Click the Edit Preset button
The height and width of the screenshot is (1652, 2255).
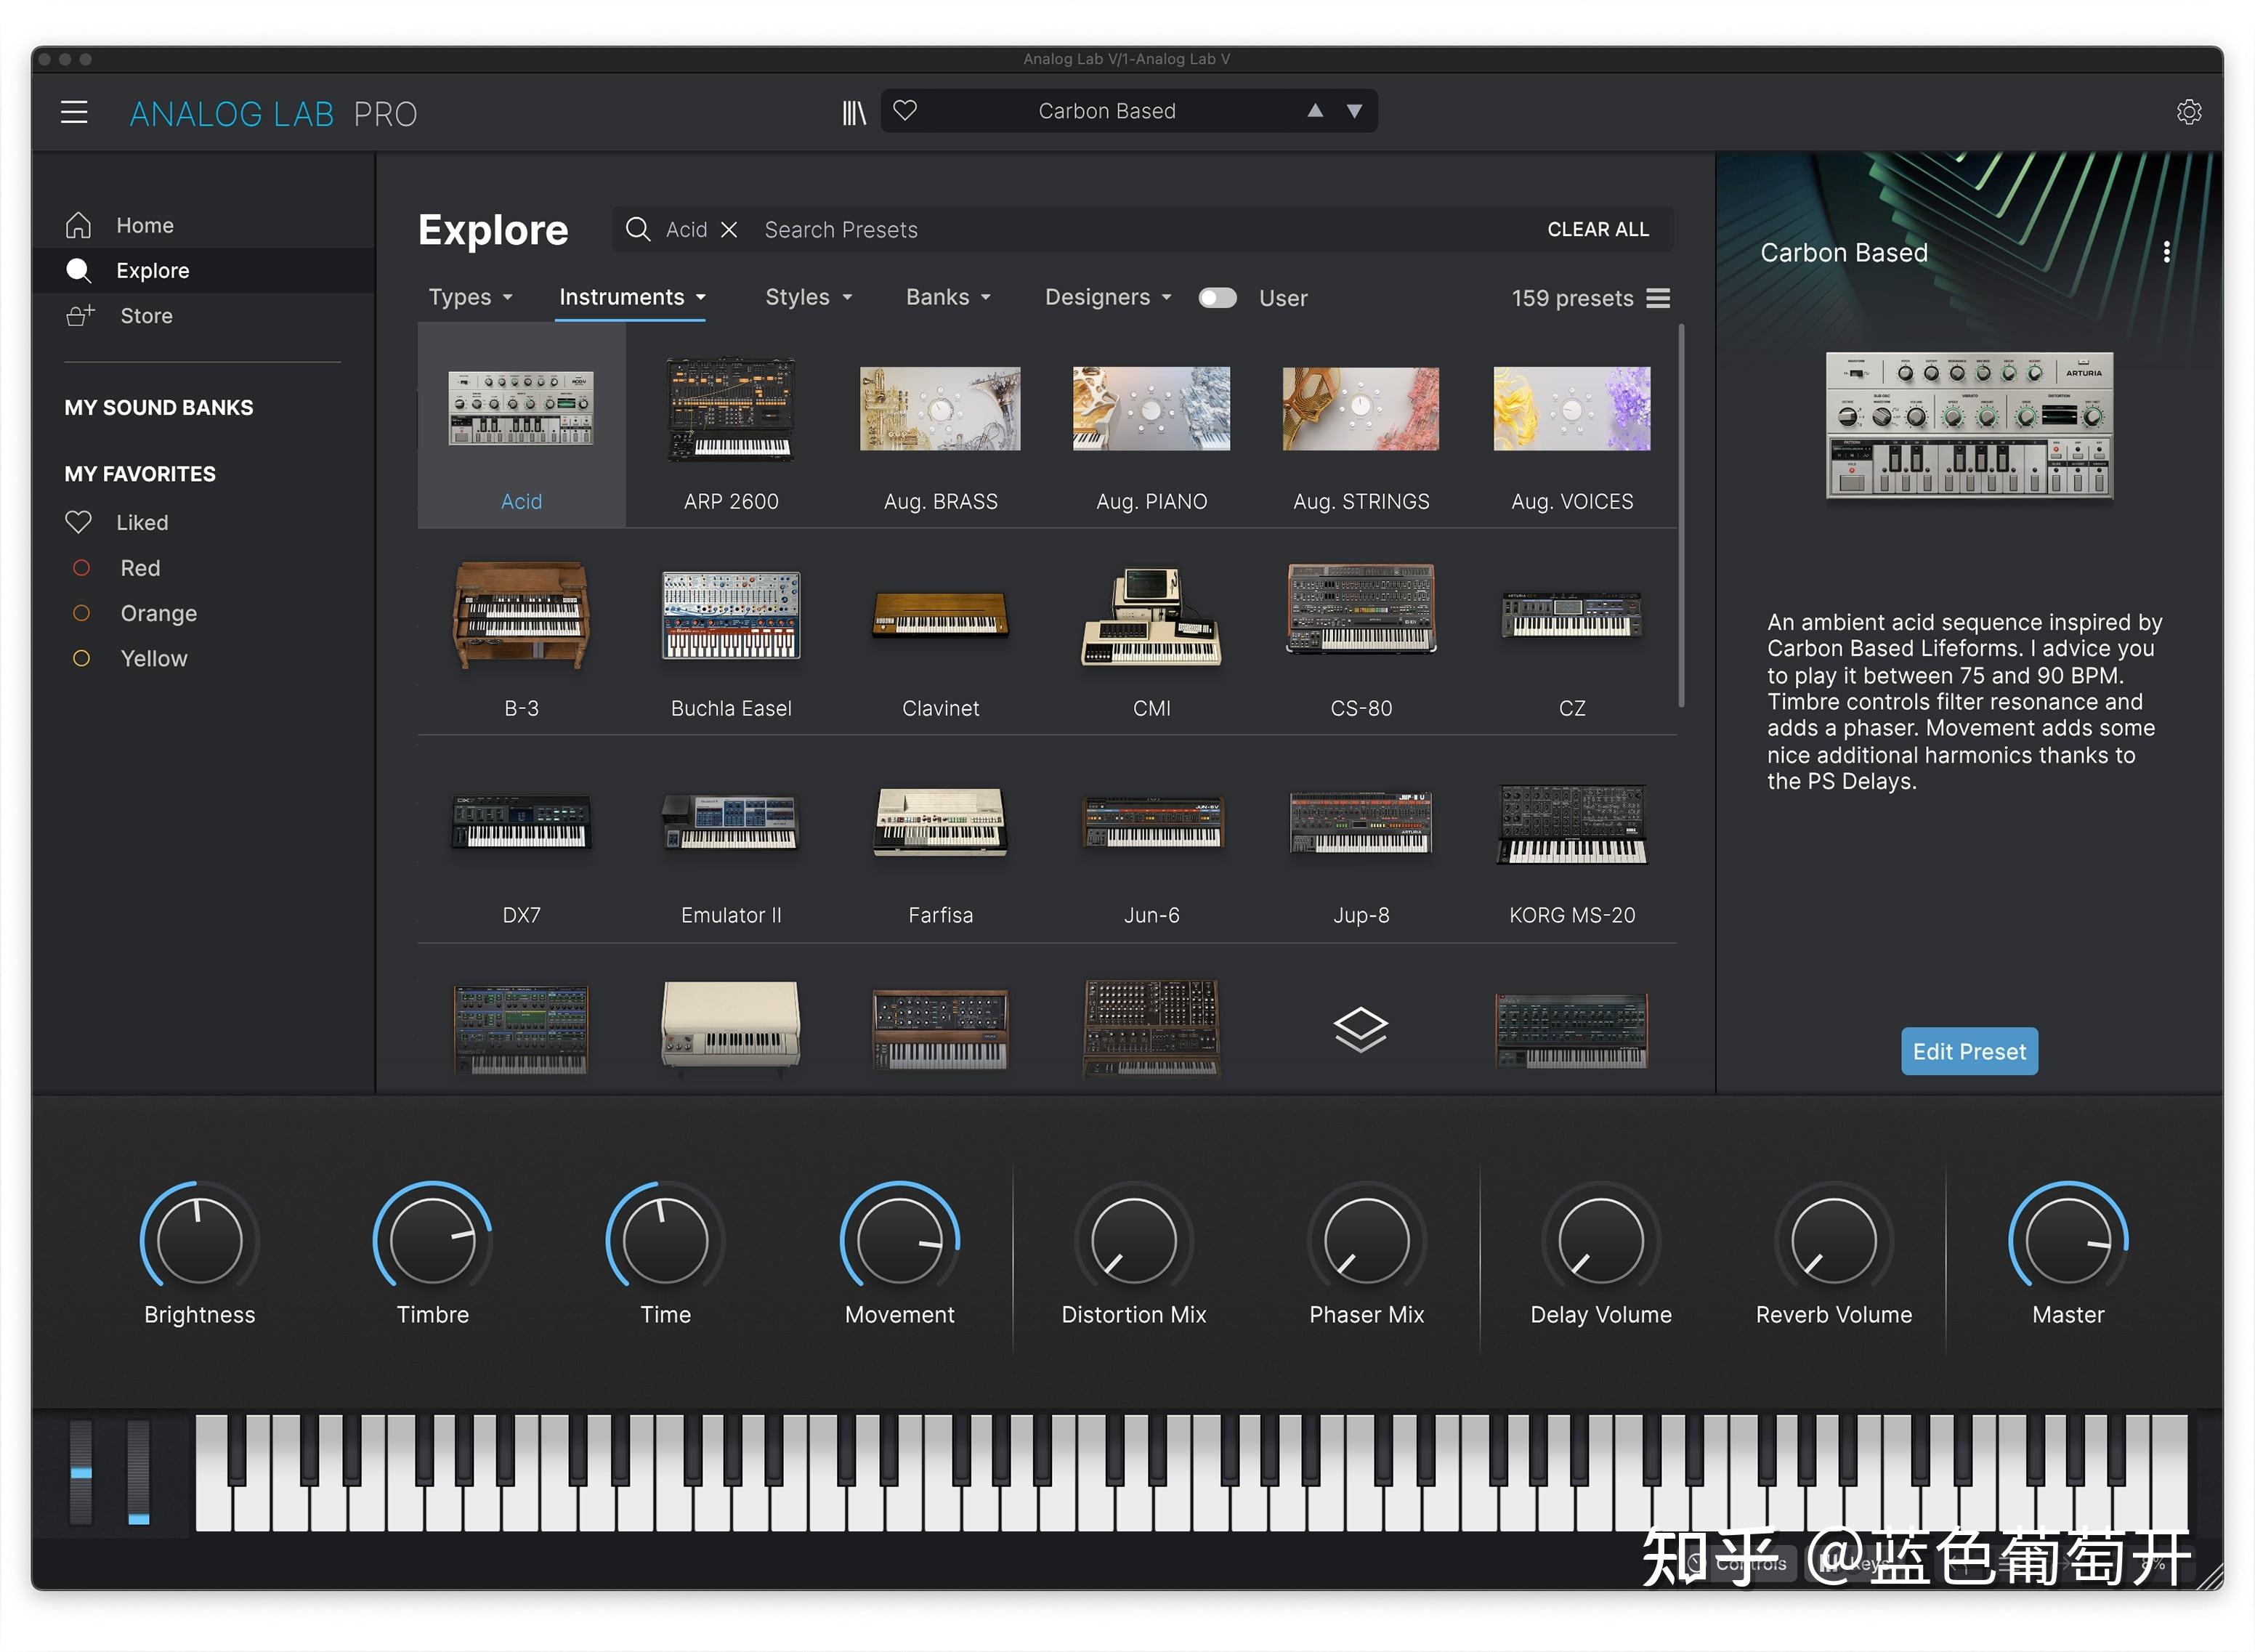[1968, 1051]
